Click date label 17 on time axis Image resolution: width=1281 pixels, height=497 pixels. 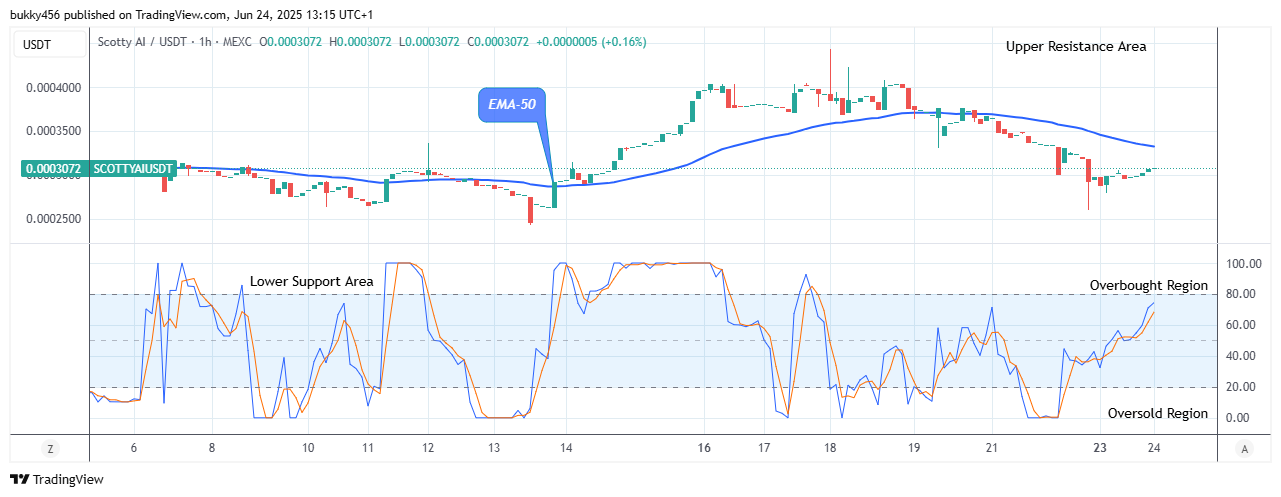pyautogui.click(x=765, y=448)
